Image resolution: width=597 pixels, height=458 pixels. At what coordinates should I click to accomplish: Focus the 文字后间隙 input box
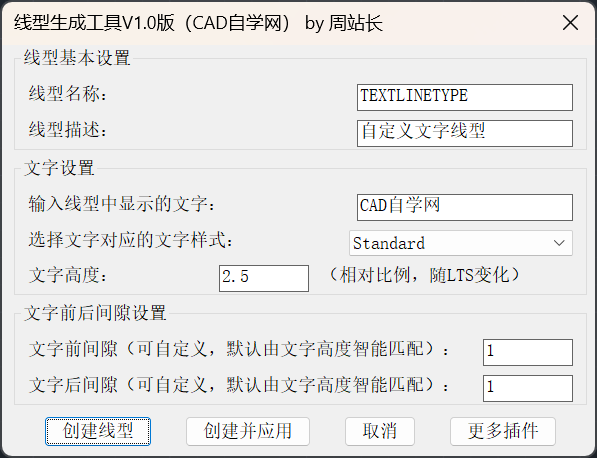tap(528, 388)
